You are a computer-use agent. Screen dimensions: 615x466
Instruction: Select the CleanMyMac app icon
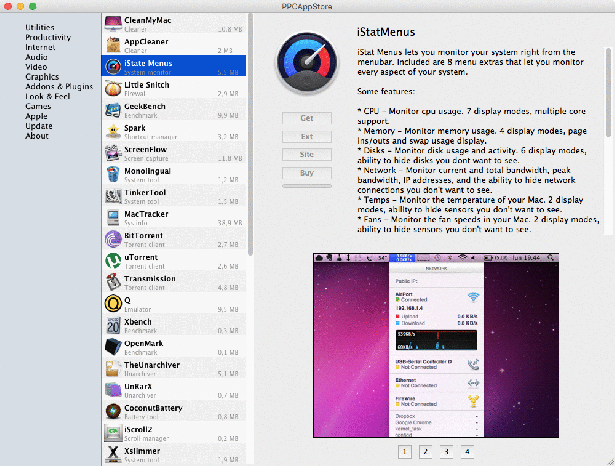[x=113, y=23]
